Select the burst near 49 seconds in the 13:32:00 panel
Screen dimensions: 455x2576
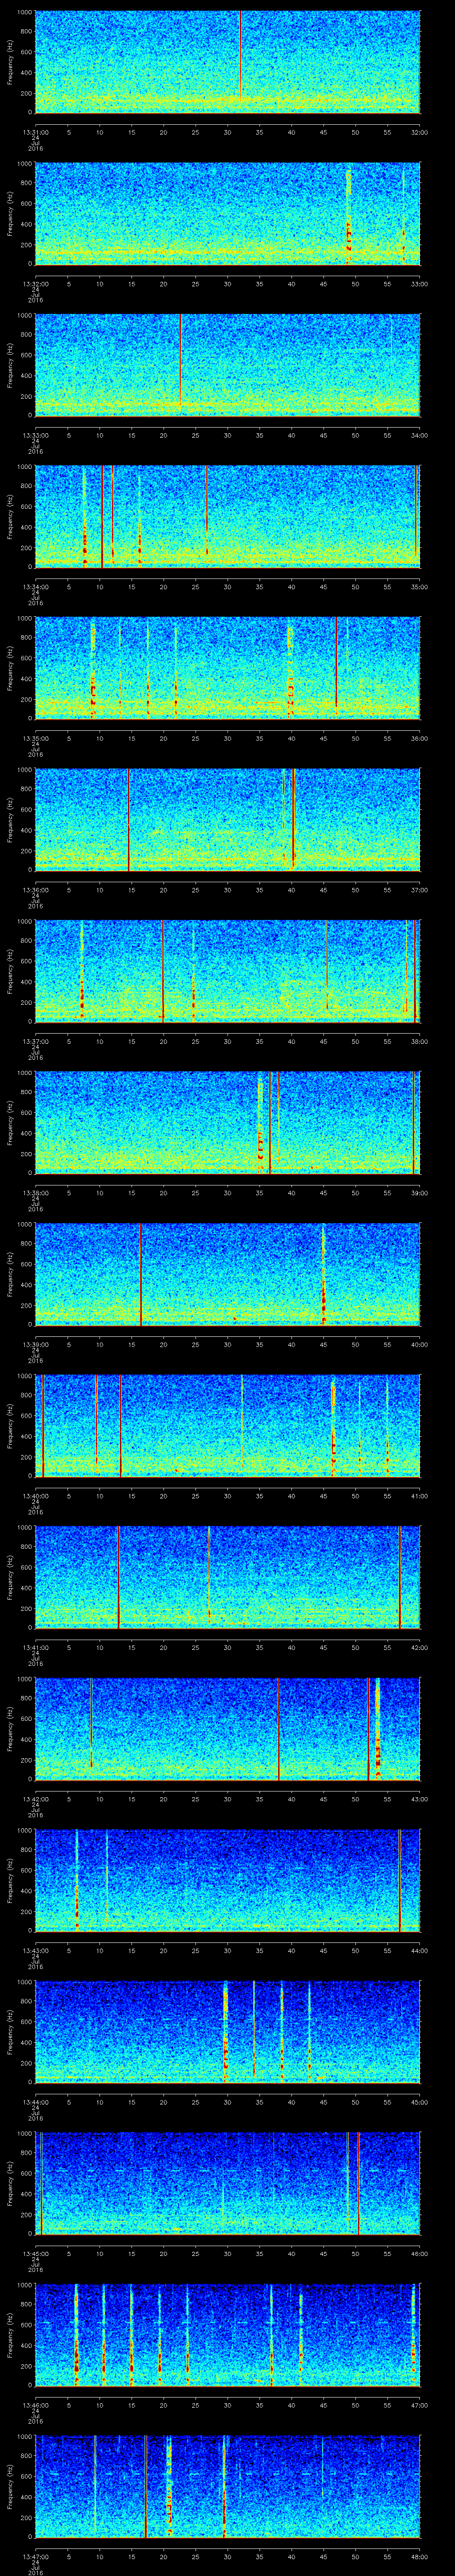click(348, 215)
